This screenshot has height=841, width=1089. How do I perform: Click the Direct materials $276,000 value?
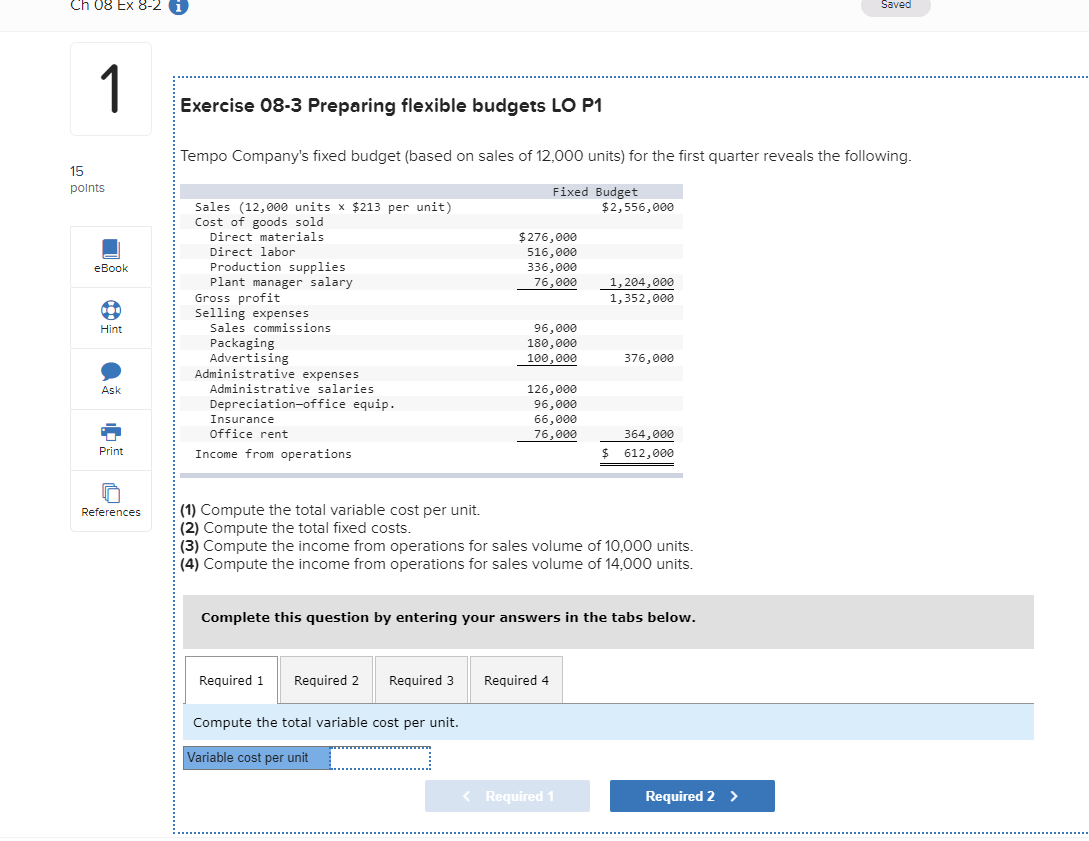click(x=547, y=237)
